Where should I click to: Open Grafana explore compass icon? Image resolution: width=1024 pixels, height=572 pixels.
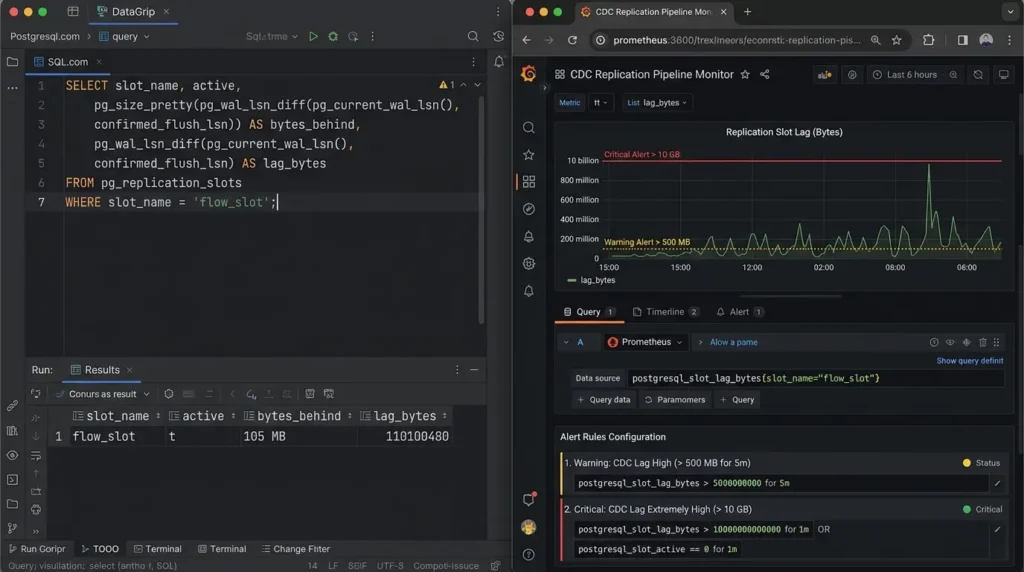(x=529, y=209)
